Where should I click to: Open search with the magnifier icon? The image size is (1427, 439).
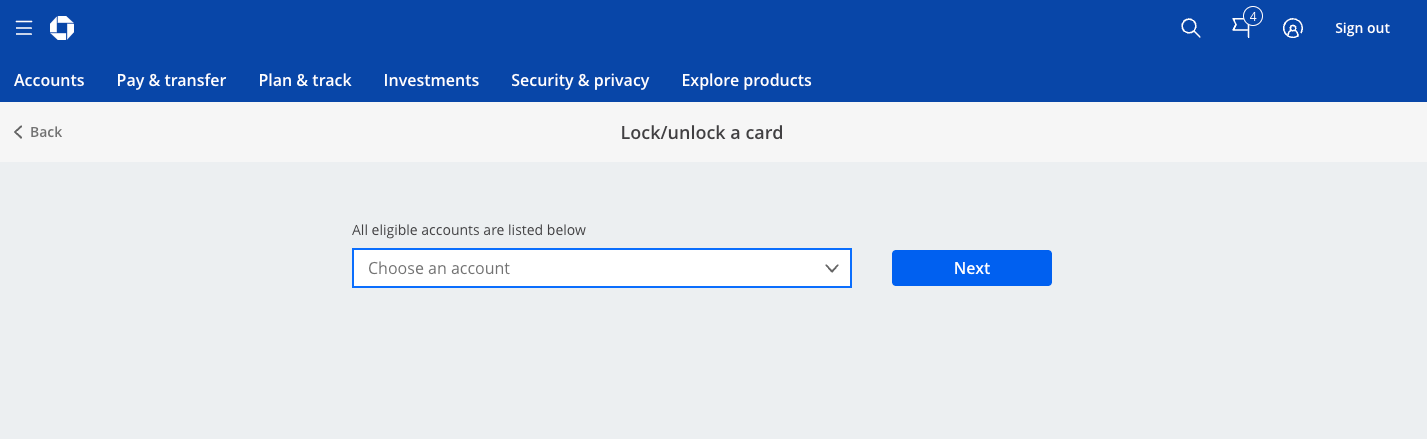click(x=1190, y=29)
